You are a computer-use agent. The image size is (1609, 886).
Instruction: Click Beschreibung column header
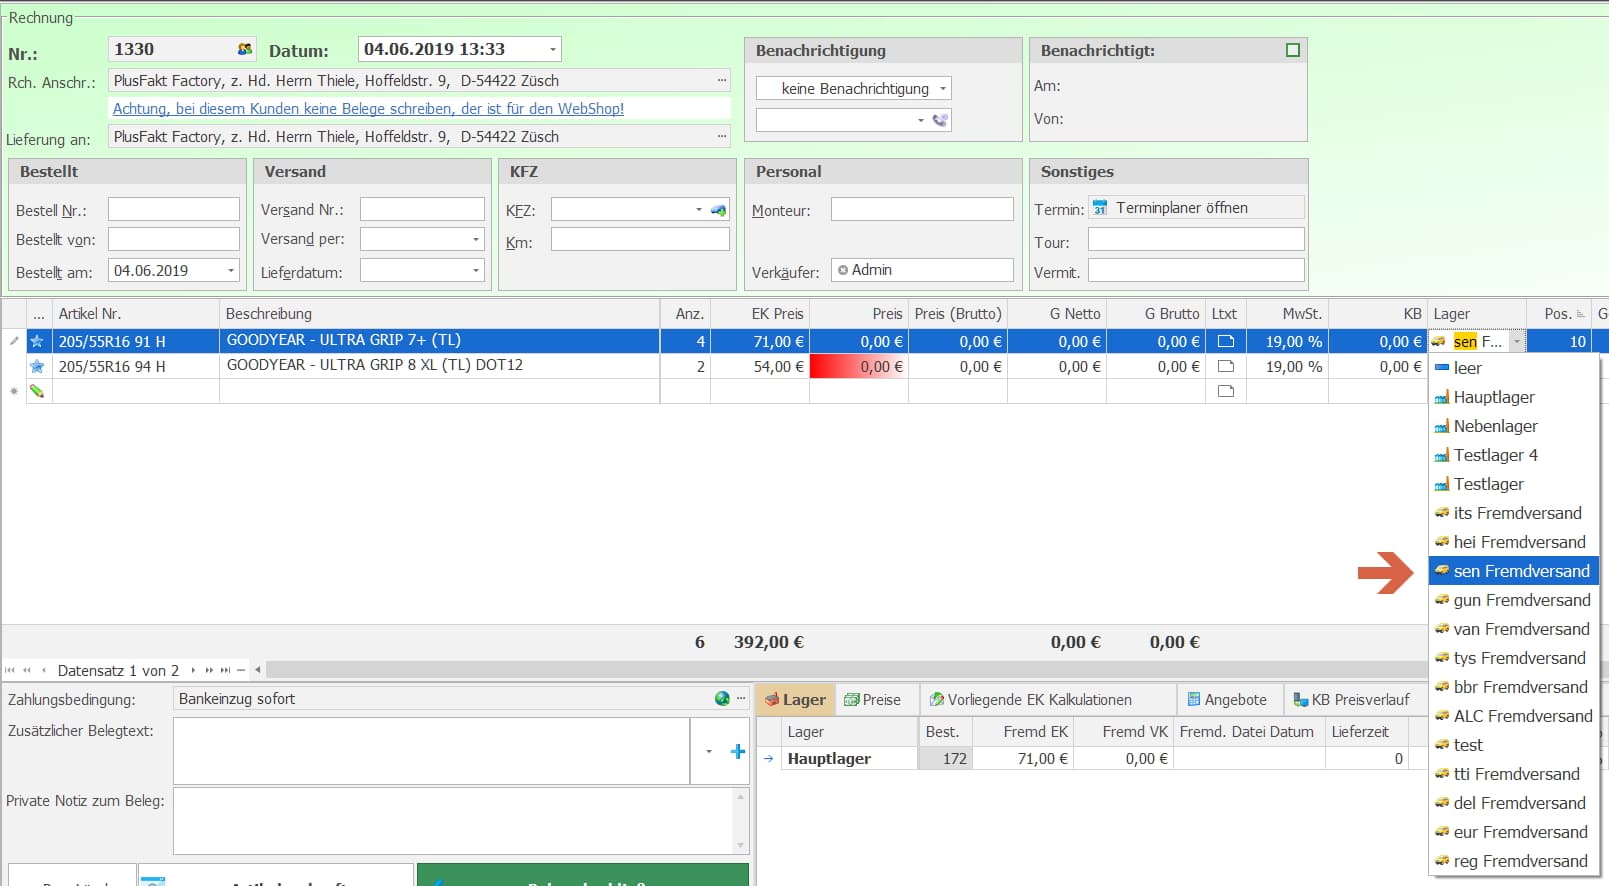tap(440, 314)
